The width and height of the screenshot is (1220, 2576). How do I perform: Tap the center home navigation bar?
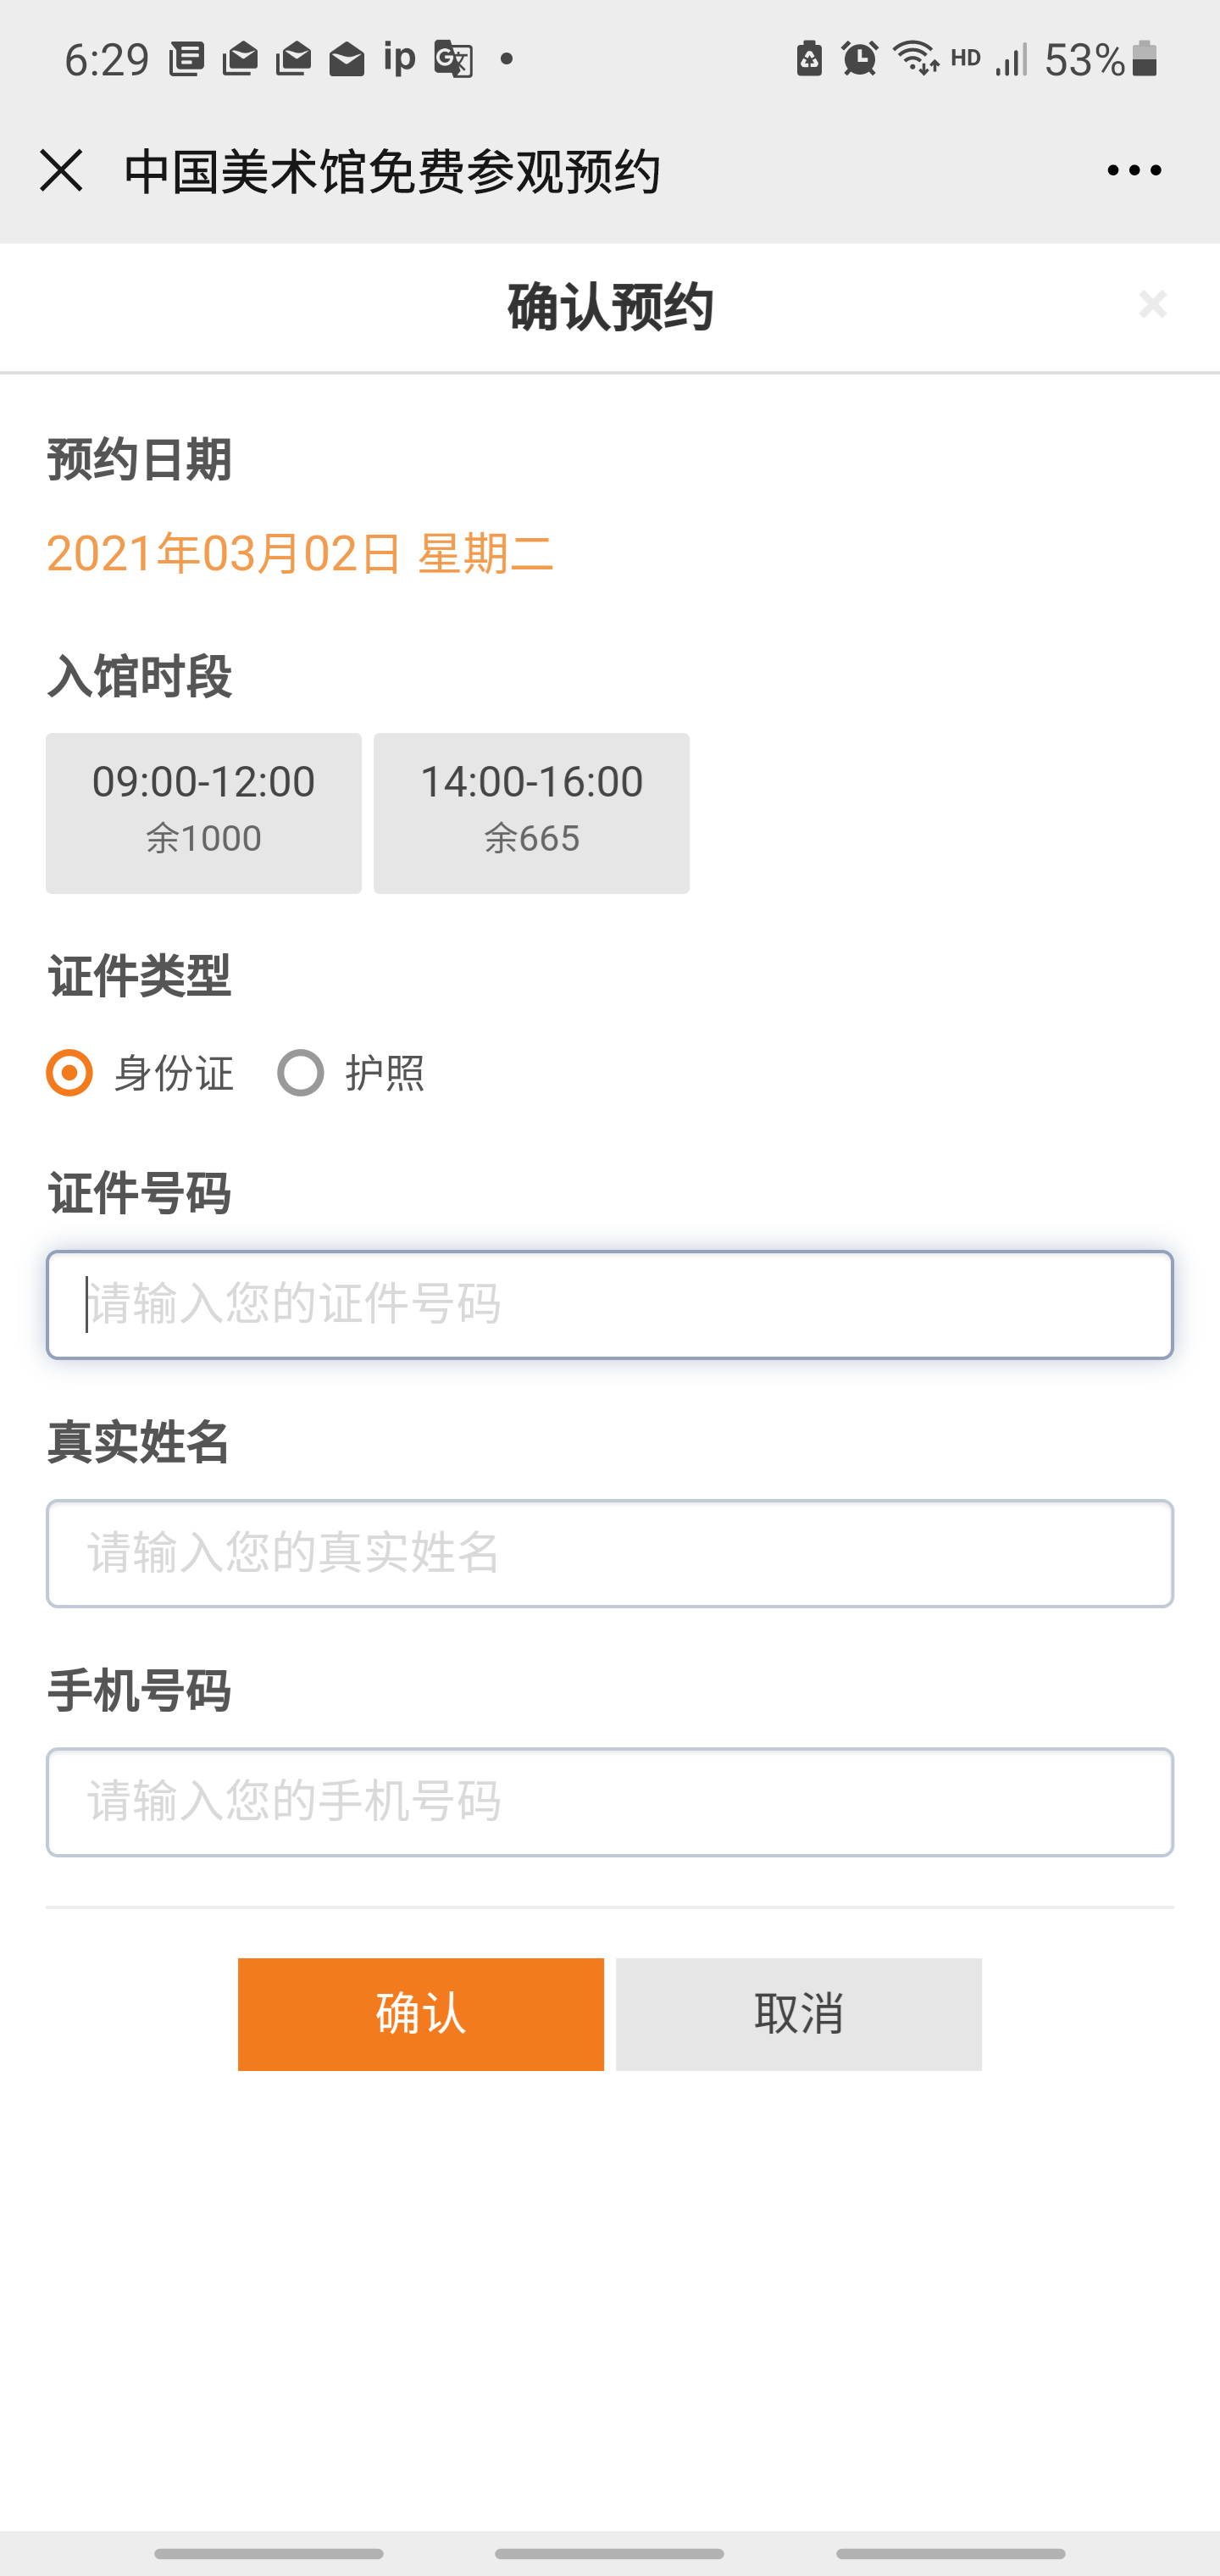(609, 2553)
